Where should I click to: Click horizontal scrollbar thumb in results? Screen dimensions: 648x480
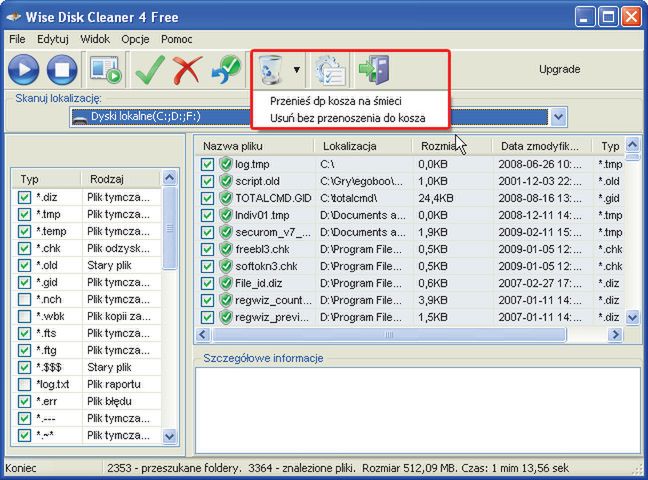[389, 334]
